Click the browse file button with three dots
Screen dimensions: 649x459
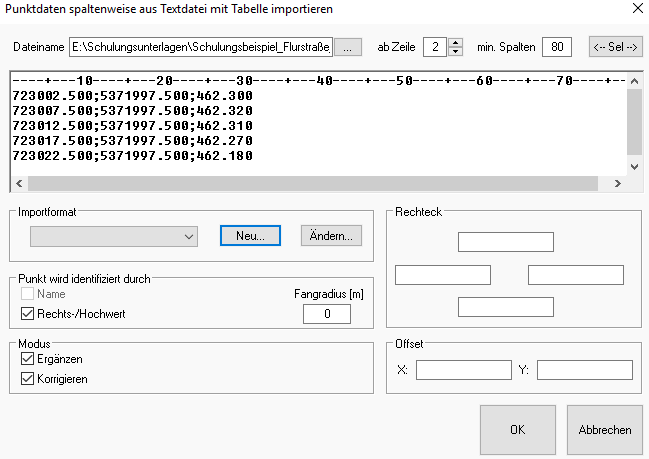point(347,47)
